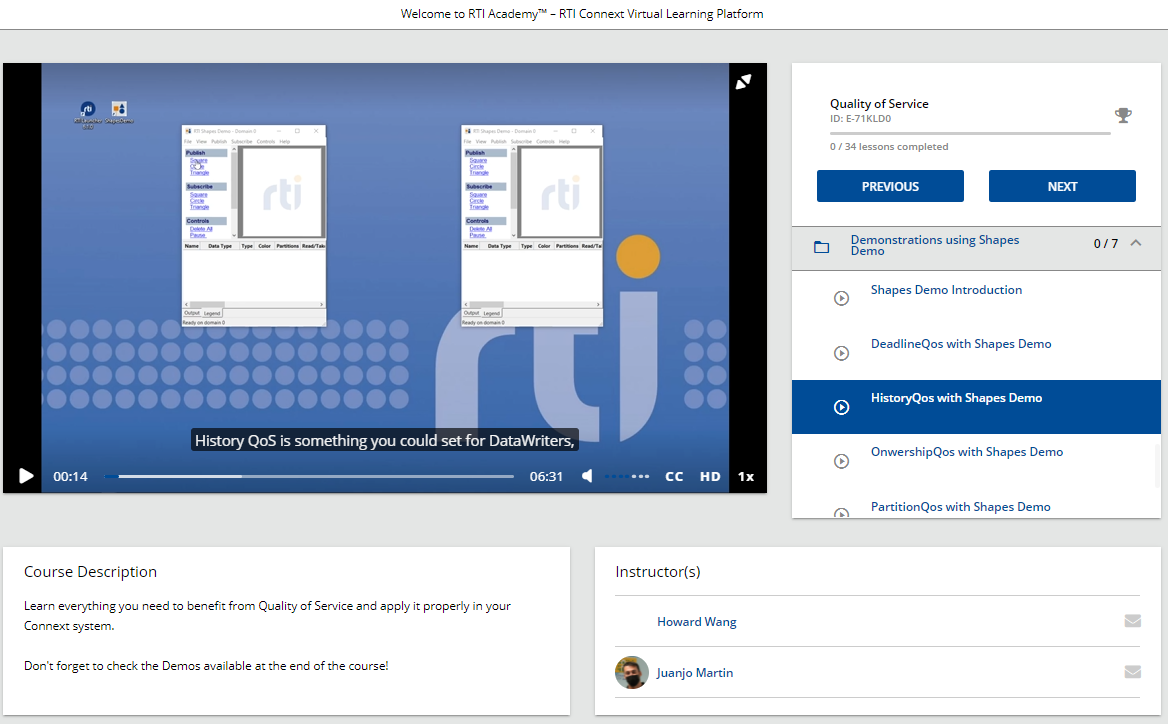Viewport: 1168px width, 724px height.
Task: Open Juanjo Martin instructor profile link
Action: click(694, 673)
